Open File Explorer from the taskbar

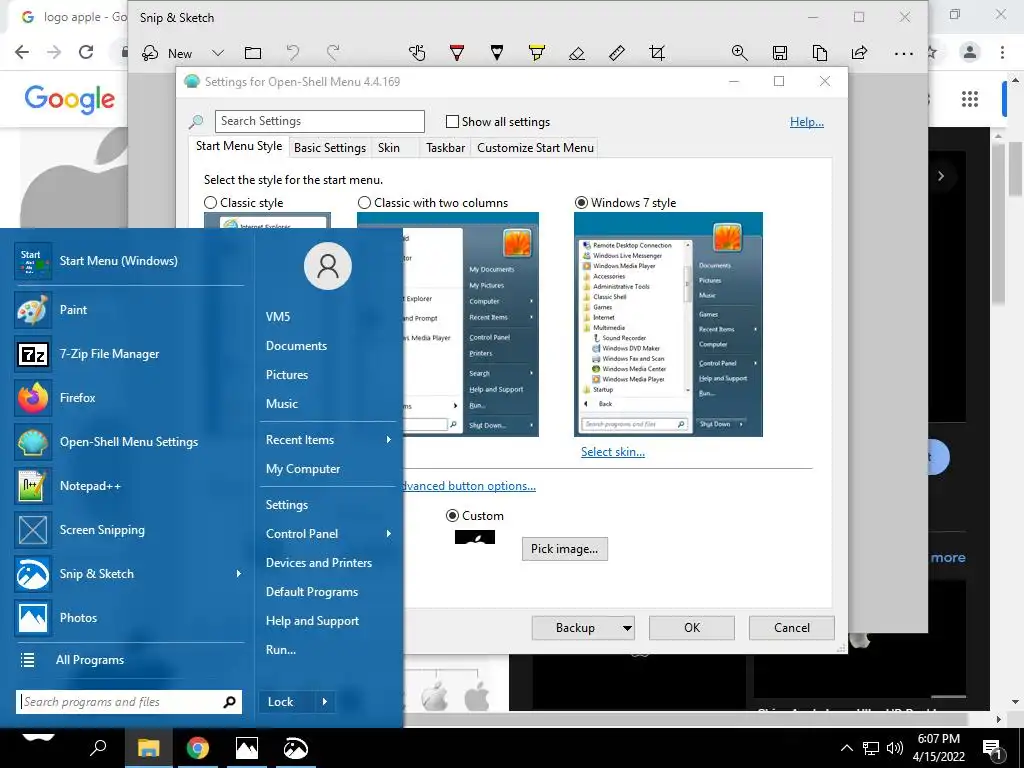[x=148, y=748]
